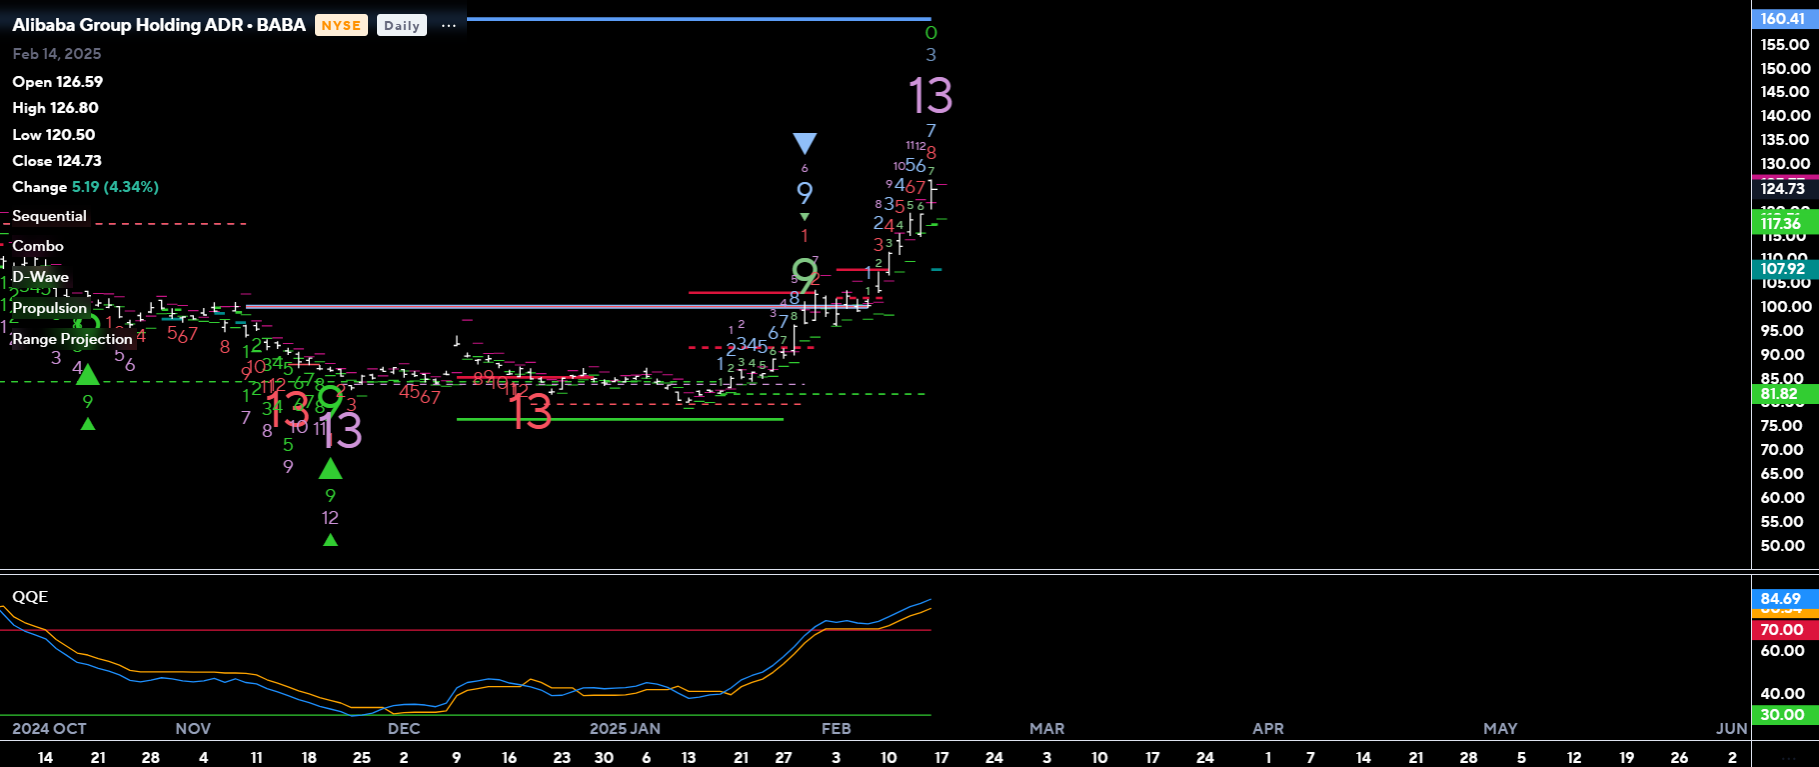Click the large green 9 near Jan 27
This screenshot has height=767, width=1819.
click(804, 271)
